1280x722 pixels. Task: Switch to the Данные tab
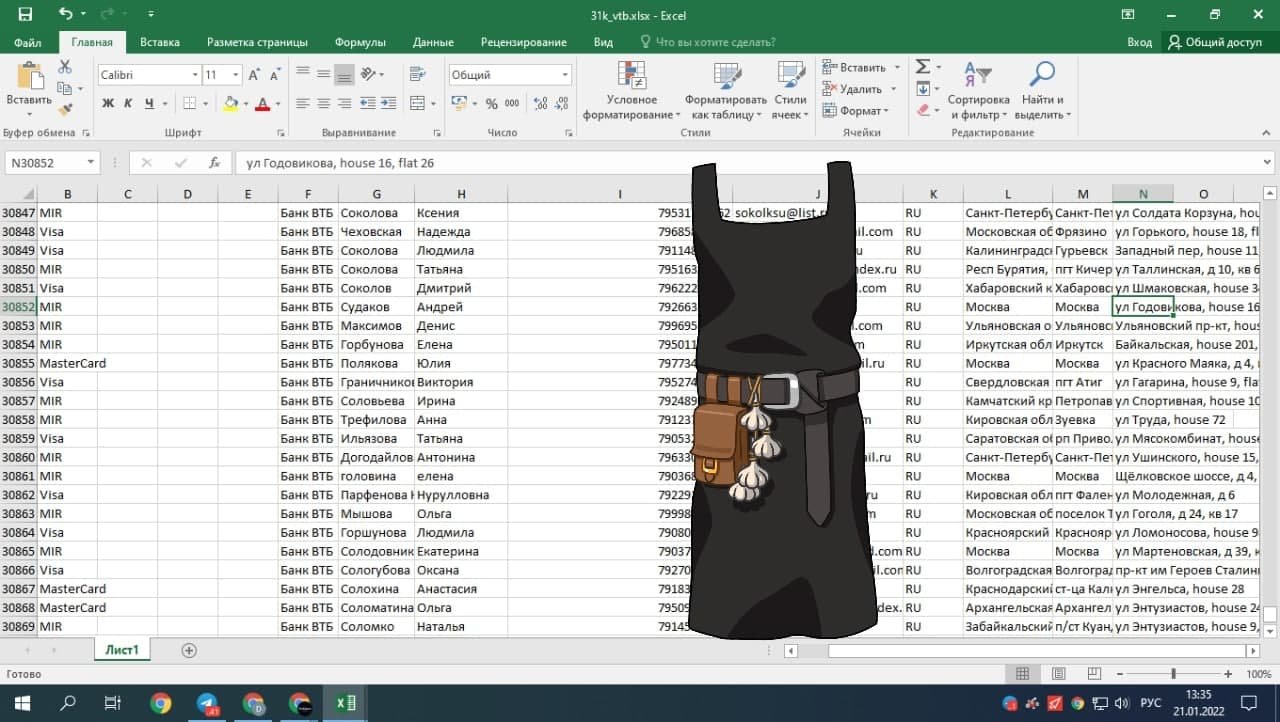[433, 42]
